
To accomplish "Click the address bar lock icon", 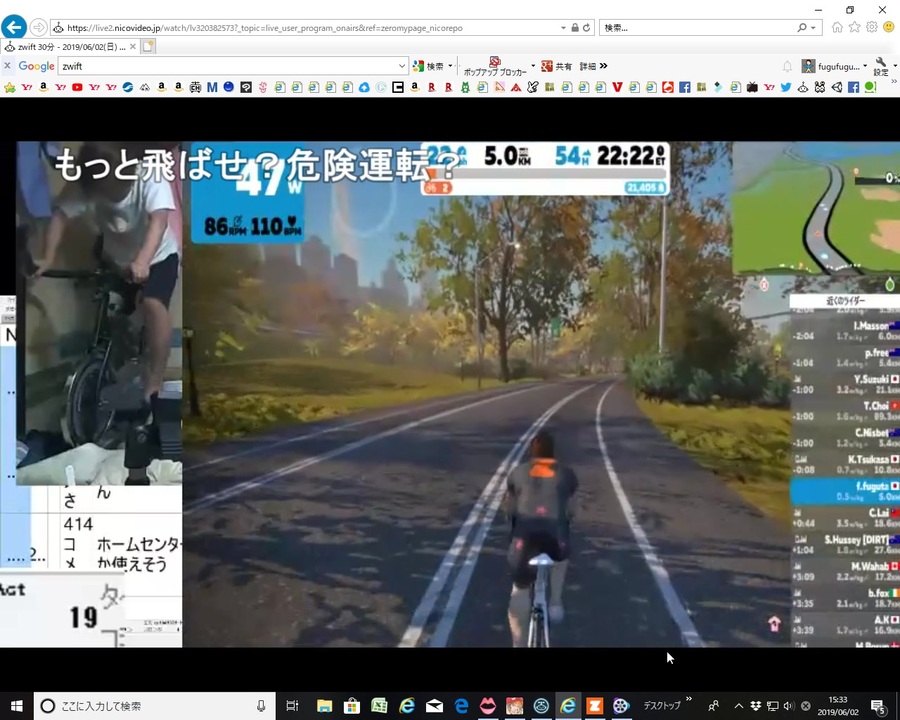I will click(x=575, y=28).
